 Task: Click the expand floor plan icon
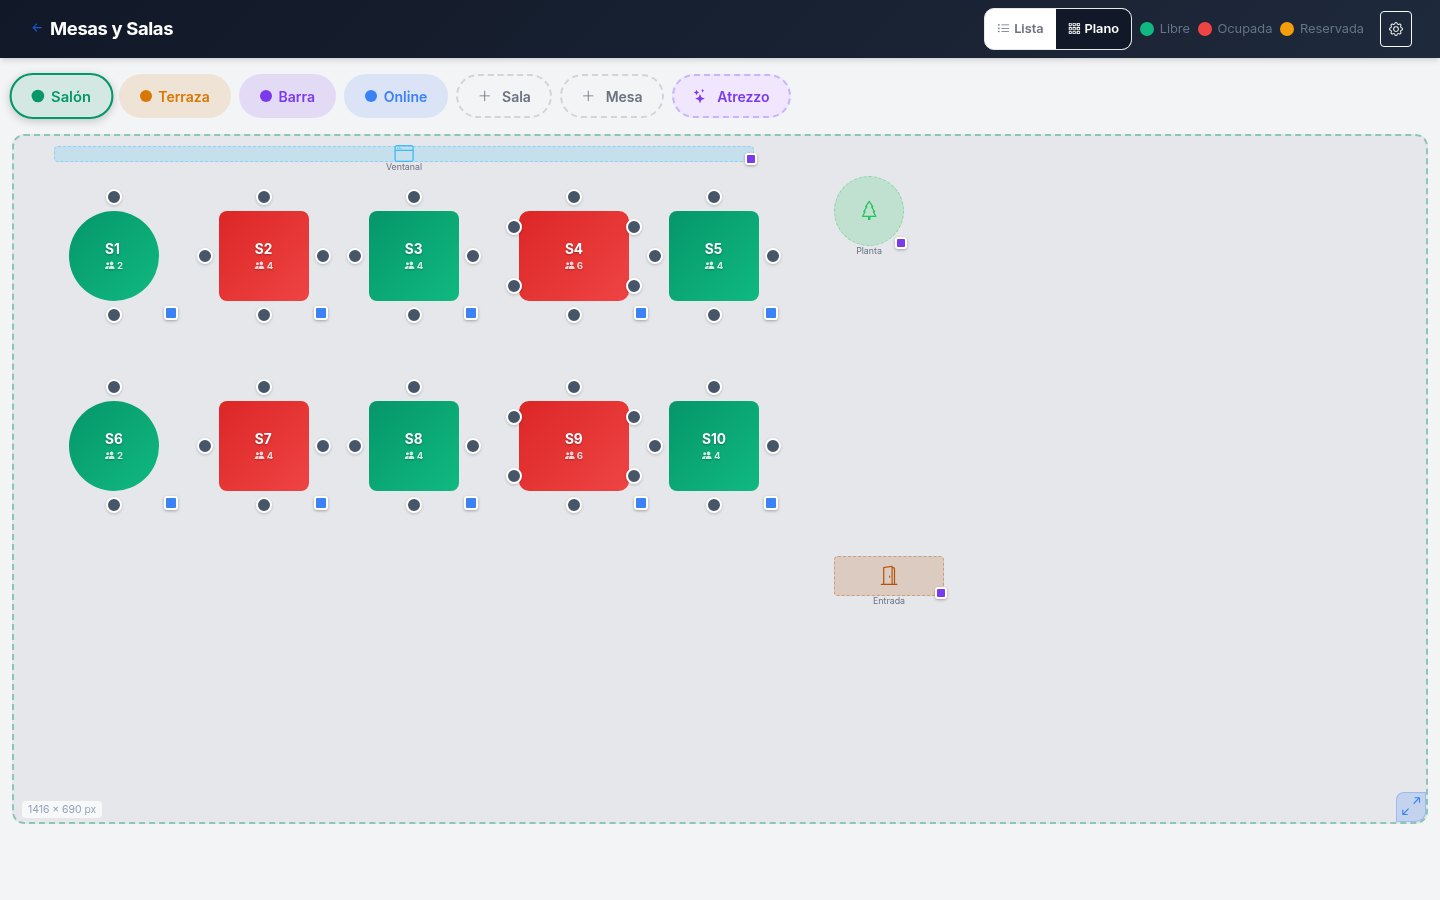[x=1411, y=807]
